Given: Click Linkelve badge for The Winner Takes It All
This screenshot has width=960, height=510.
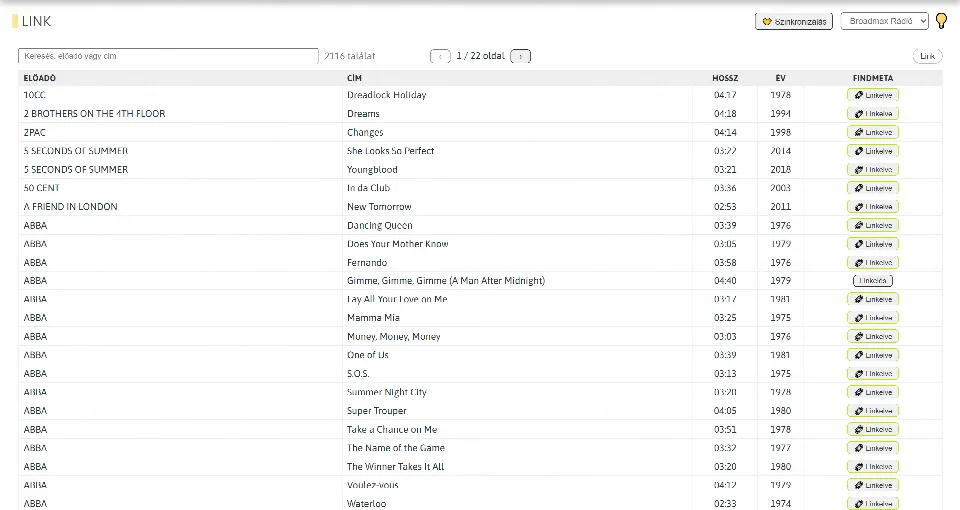Looking at the screenshot, I should 873,467.
